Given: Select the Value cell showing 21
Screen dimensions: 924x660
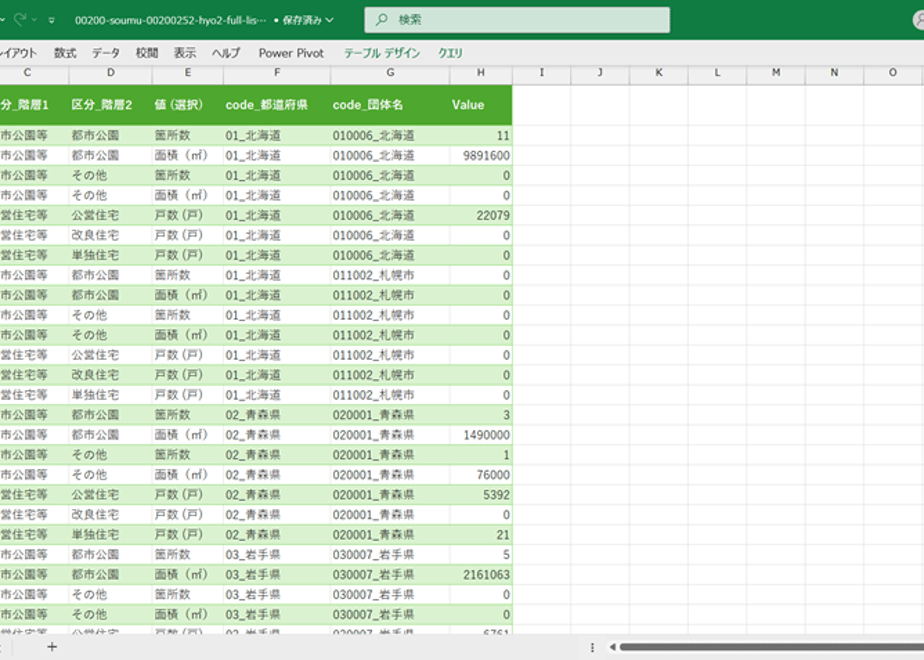Looking at the screenshot, I should [x=481, y=535].
